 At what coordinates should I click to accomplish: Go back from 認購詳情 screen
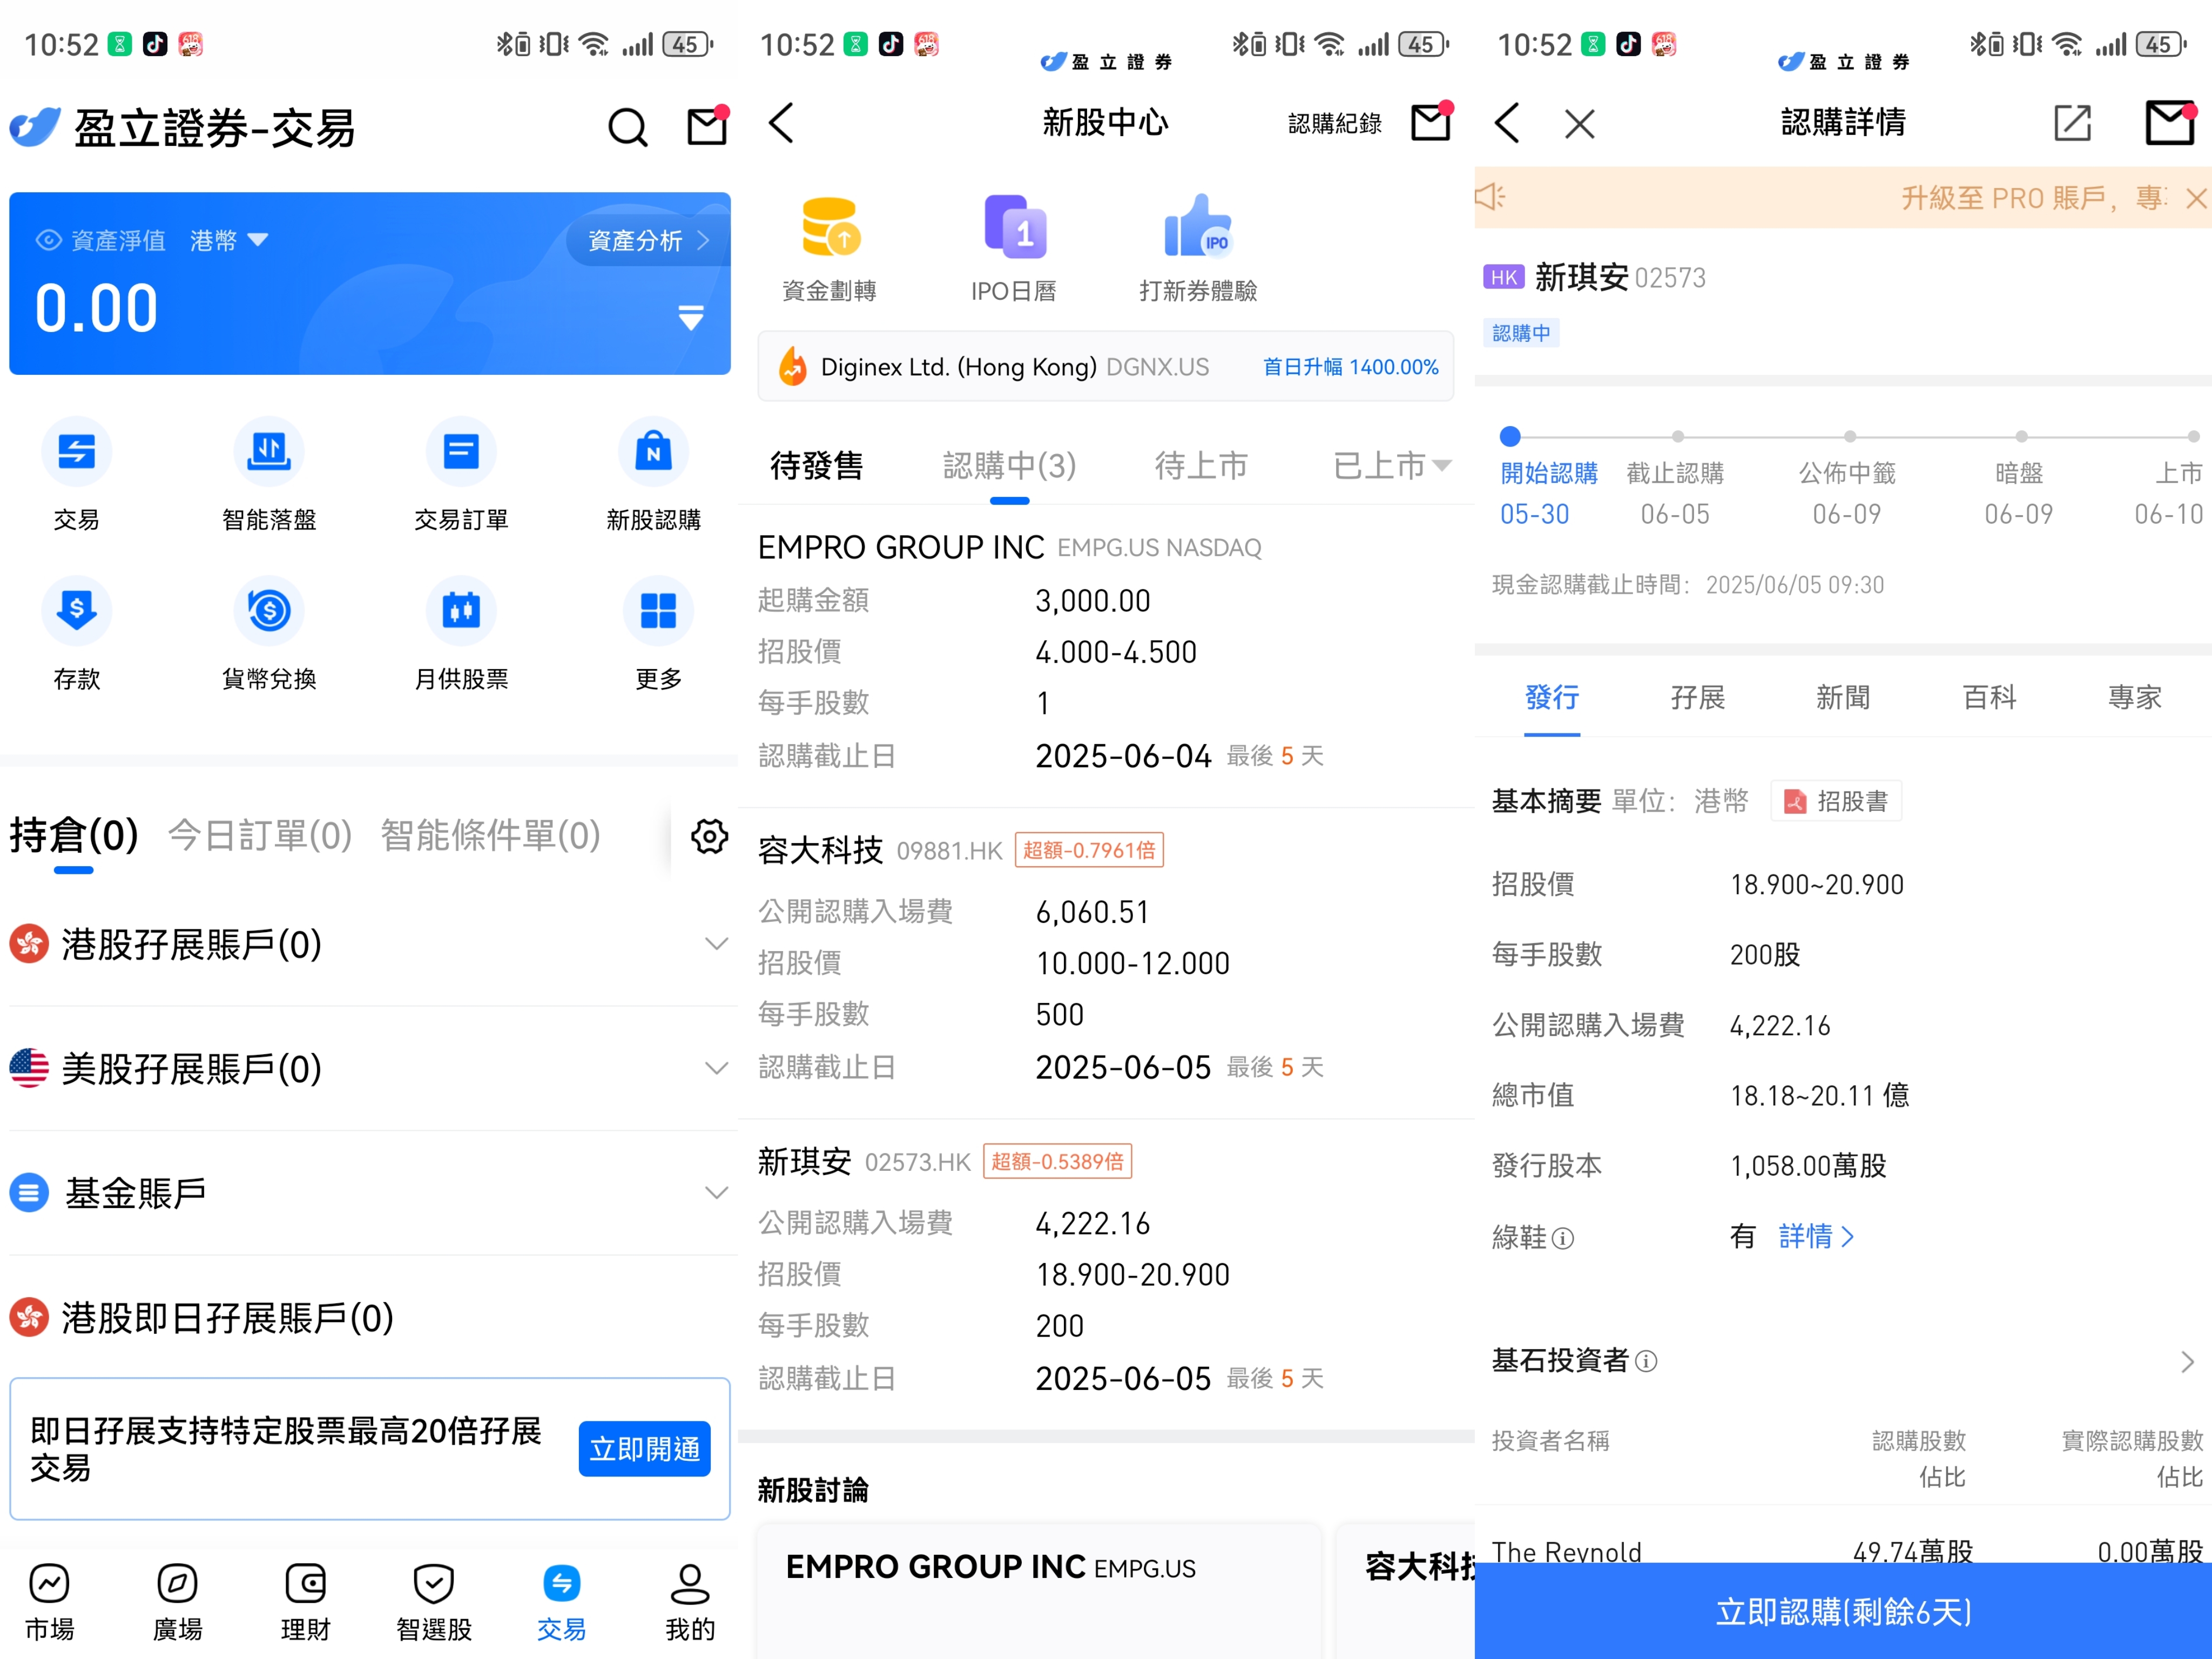click(x=1507, y=124)
